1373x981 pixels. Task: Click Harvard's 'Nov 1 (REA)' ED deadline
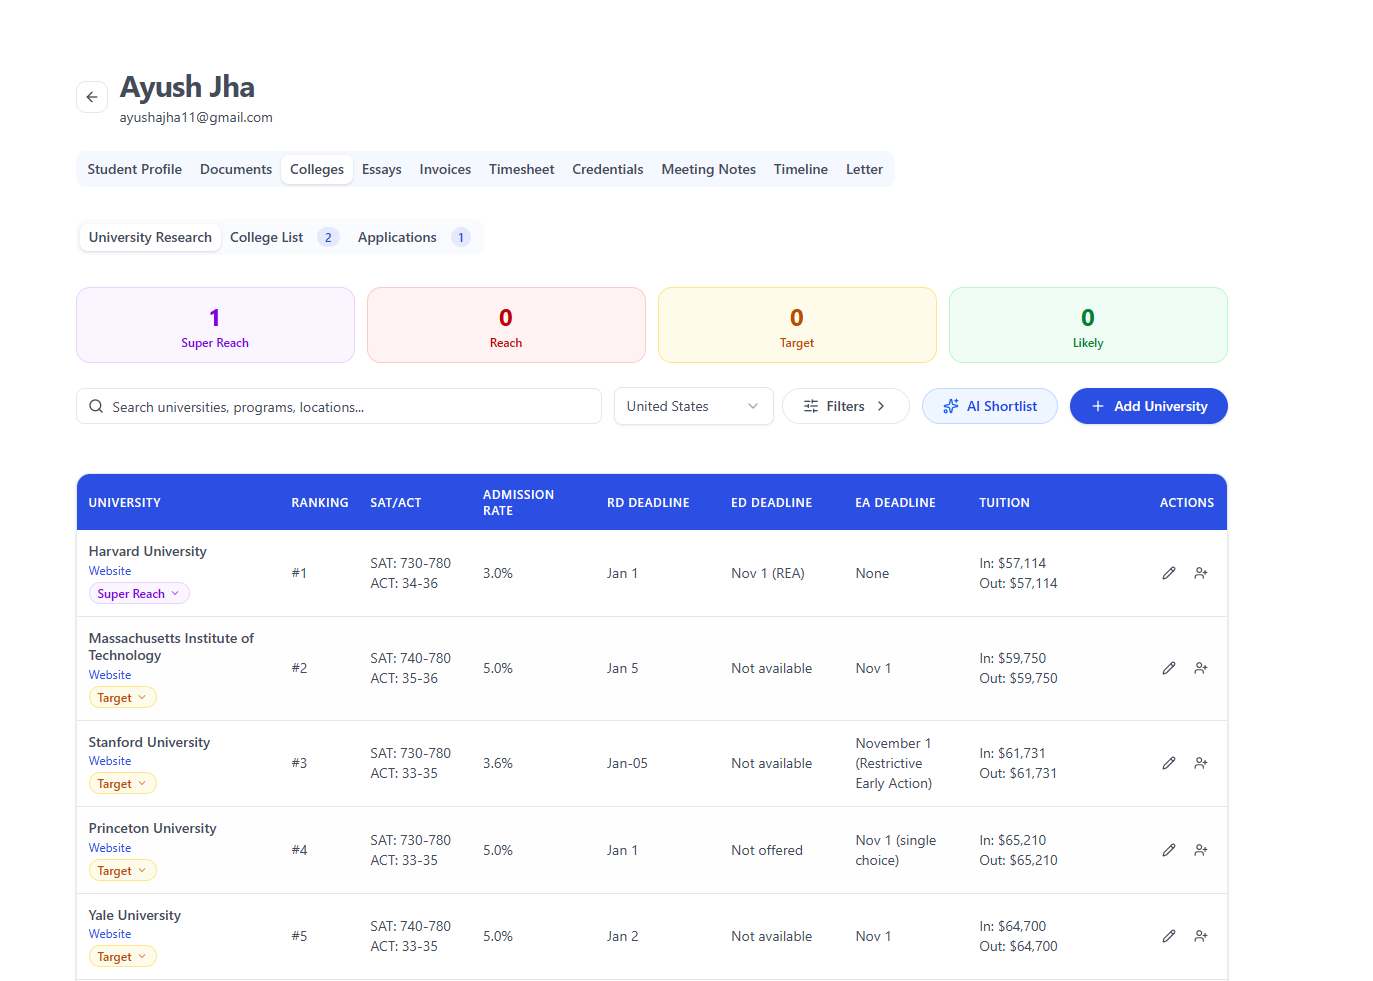(x=768, y=573)
